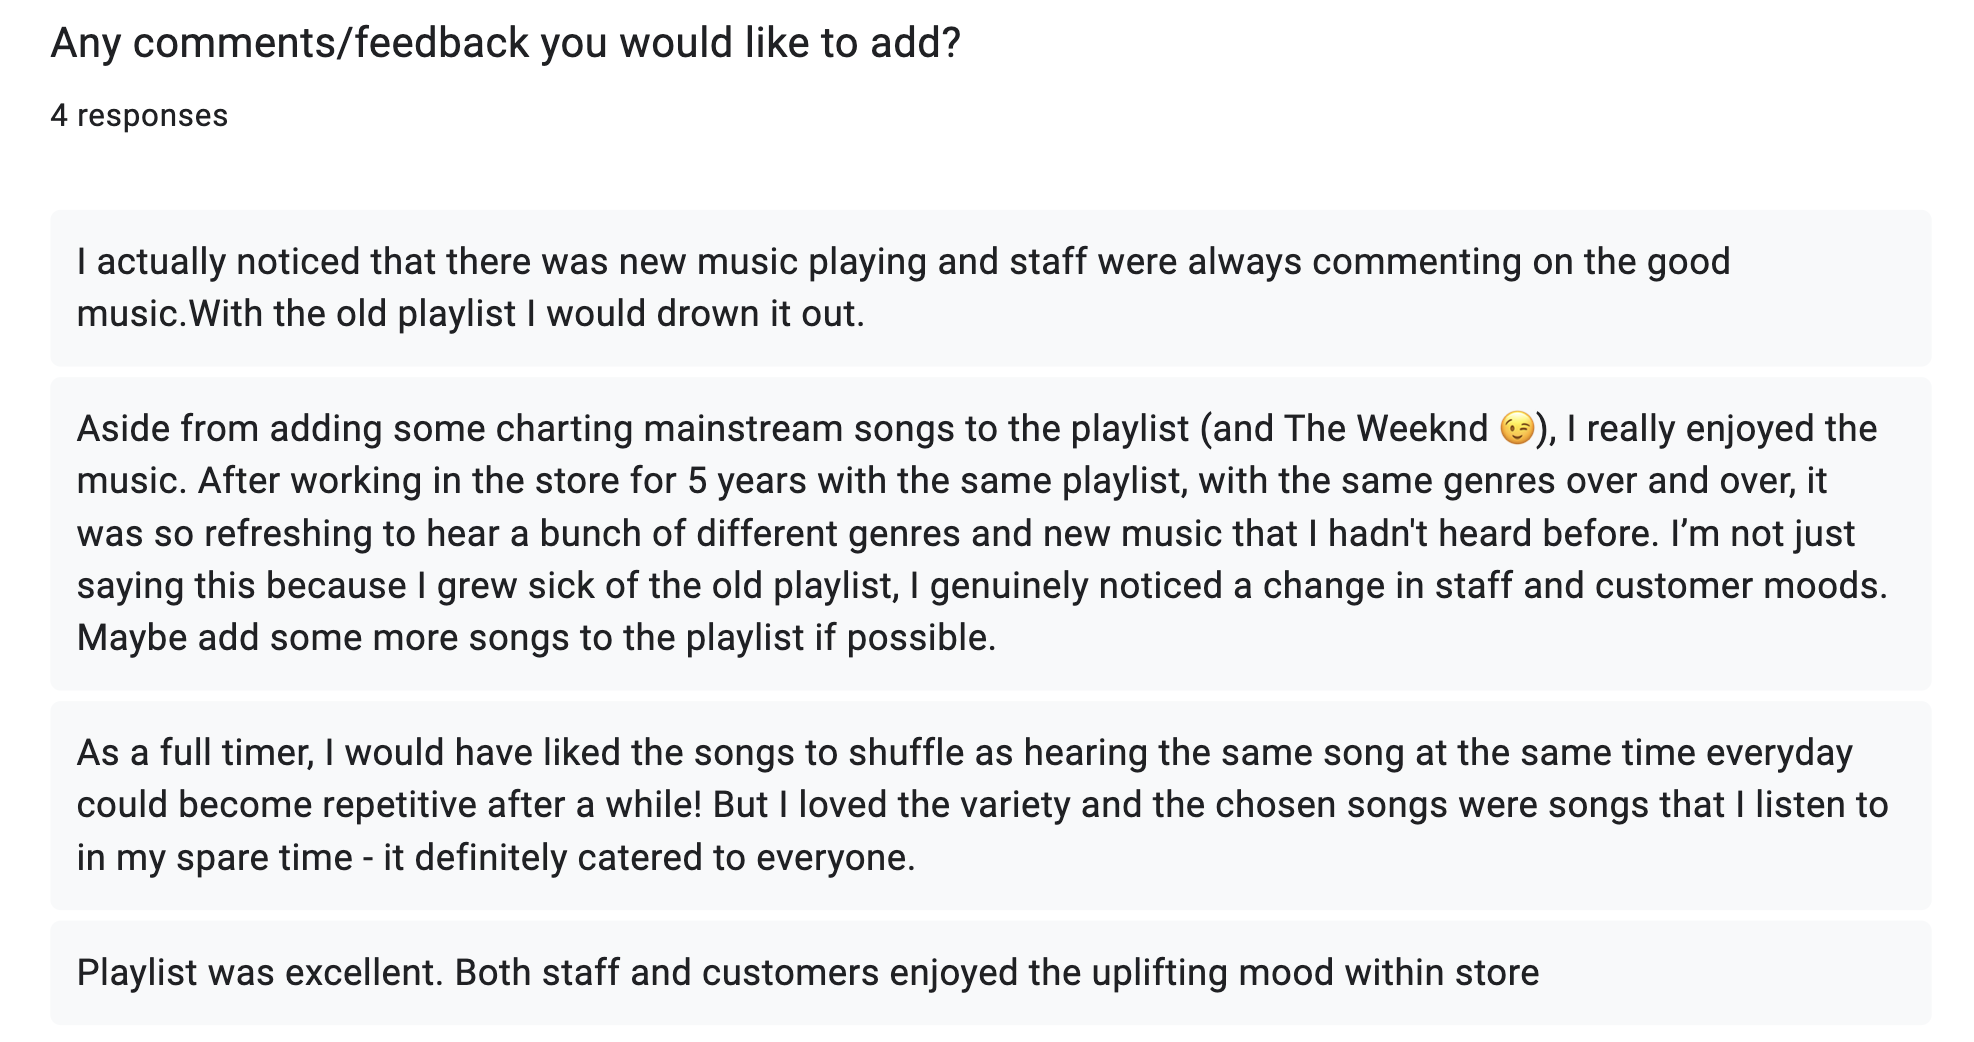Click the sentence 'Maybe add some more songs to the playlist'
This screenshot has width=1974, height=1042.
[x=536, y=638]
